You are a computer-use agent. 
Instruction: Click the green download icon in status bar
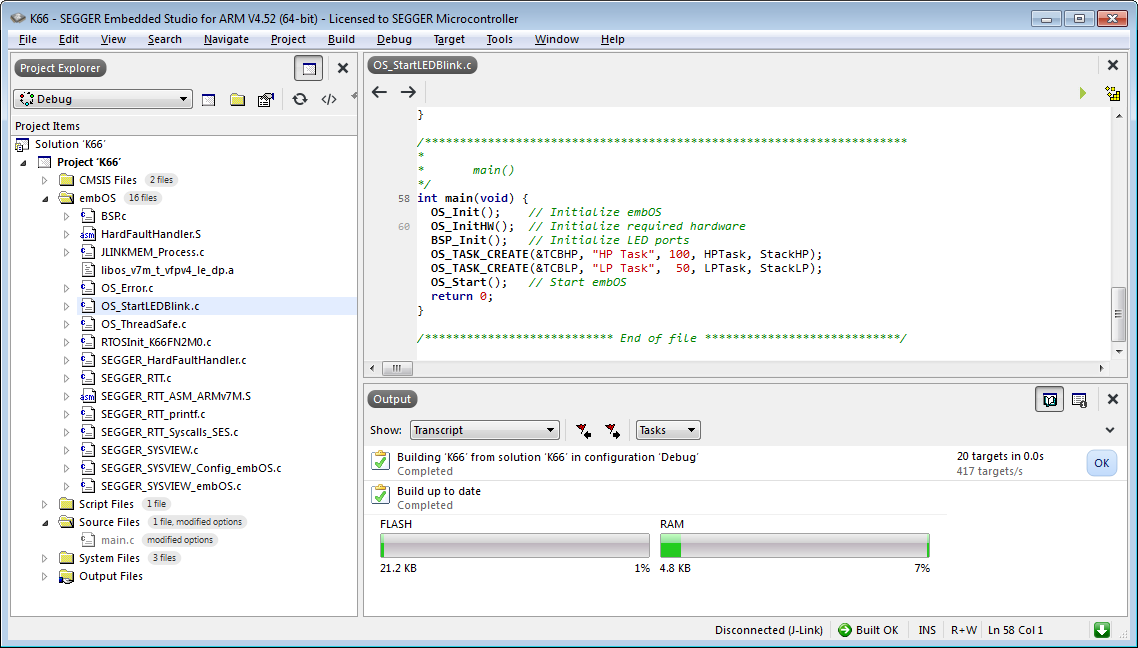1101,630
